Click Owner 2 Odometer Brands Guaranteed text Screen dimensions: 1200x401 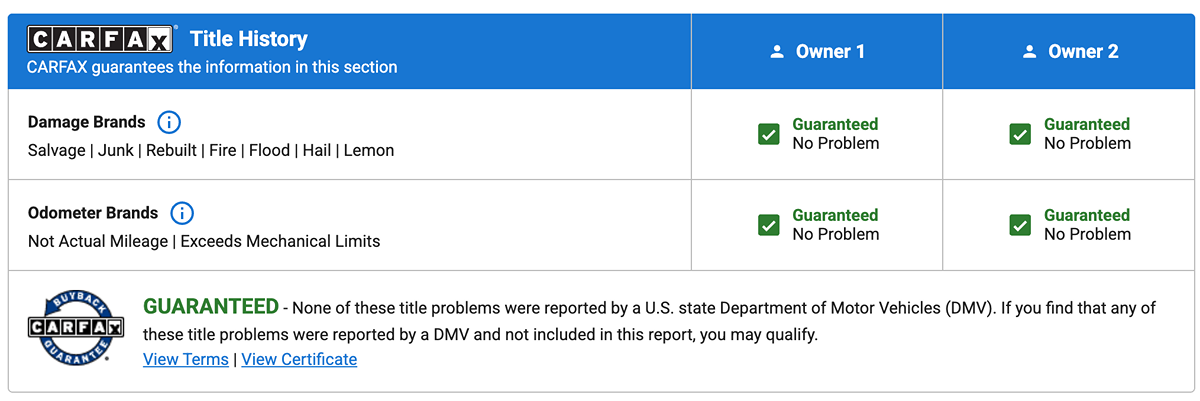pos(1087,215)
